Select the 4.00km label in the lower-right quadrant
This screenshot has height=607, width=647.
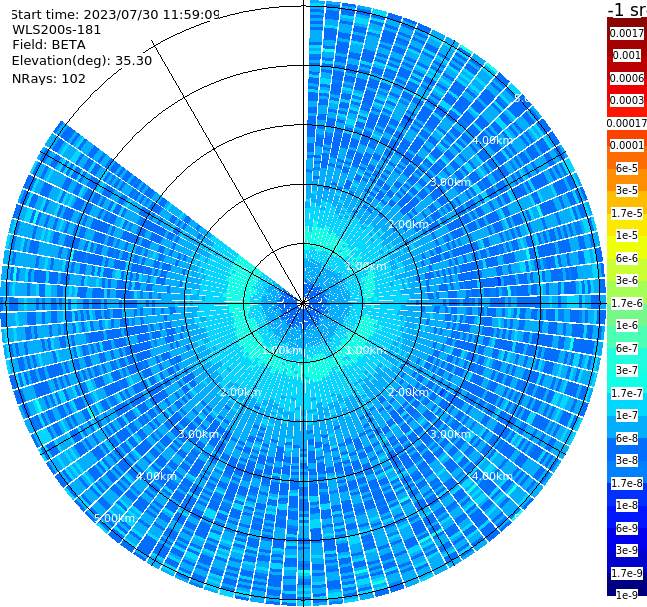click(x=492, y=476)
